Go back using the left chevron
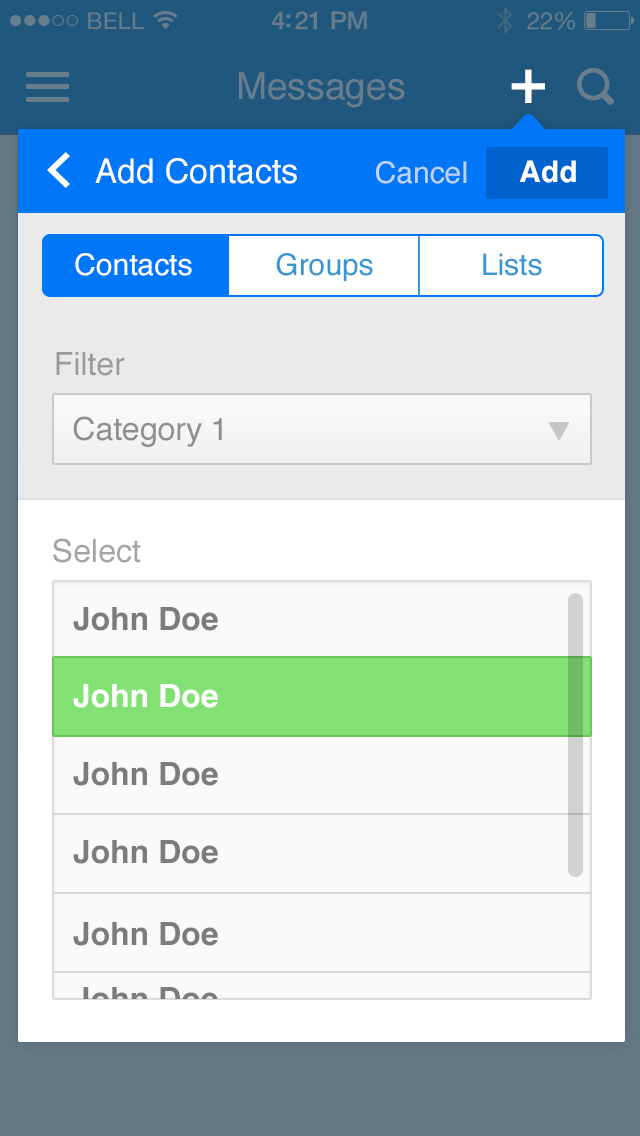640x1136 pixels. coord(60,171)
